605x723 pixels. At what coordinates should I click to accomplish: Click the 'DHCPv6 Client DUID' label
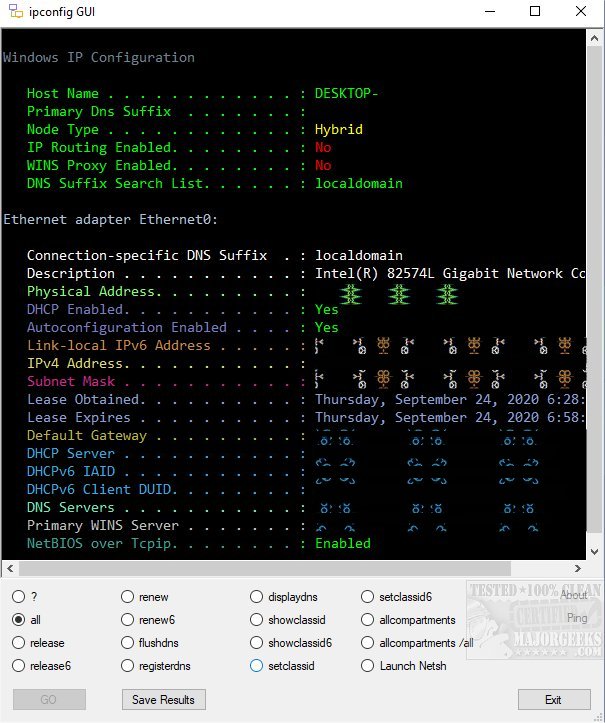click(99, 489)
